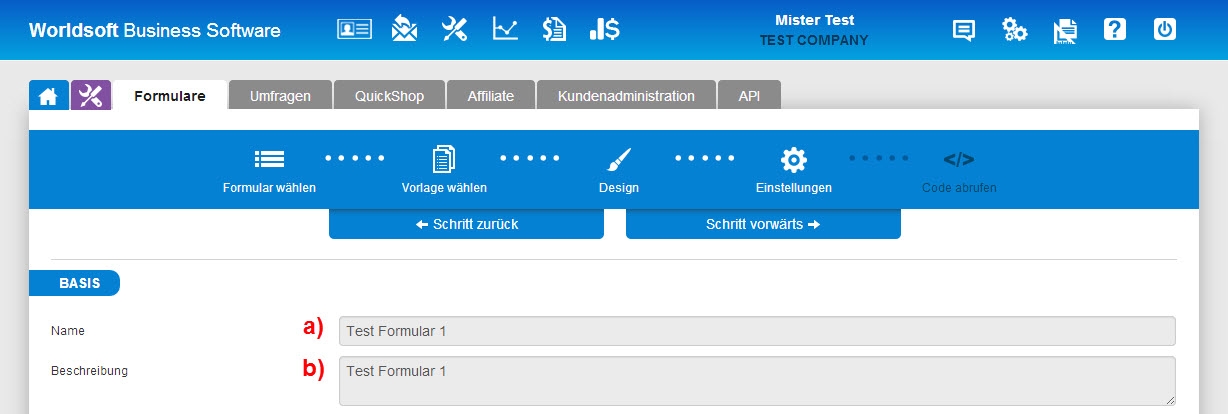Go to the home tab icon
Image resolution: width=1228 pixels, height=414 pixels.
pyautogui.click(x=48, y=95)
